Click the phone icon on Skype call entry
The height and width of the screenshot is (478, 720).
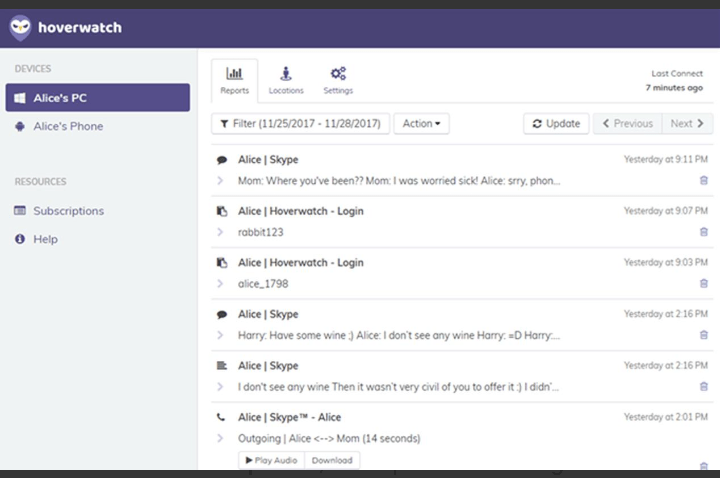click(221, 417)
